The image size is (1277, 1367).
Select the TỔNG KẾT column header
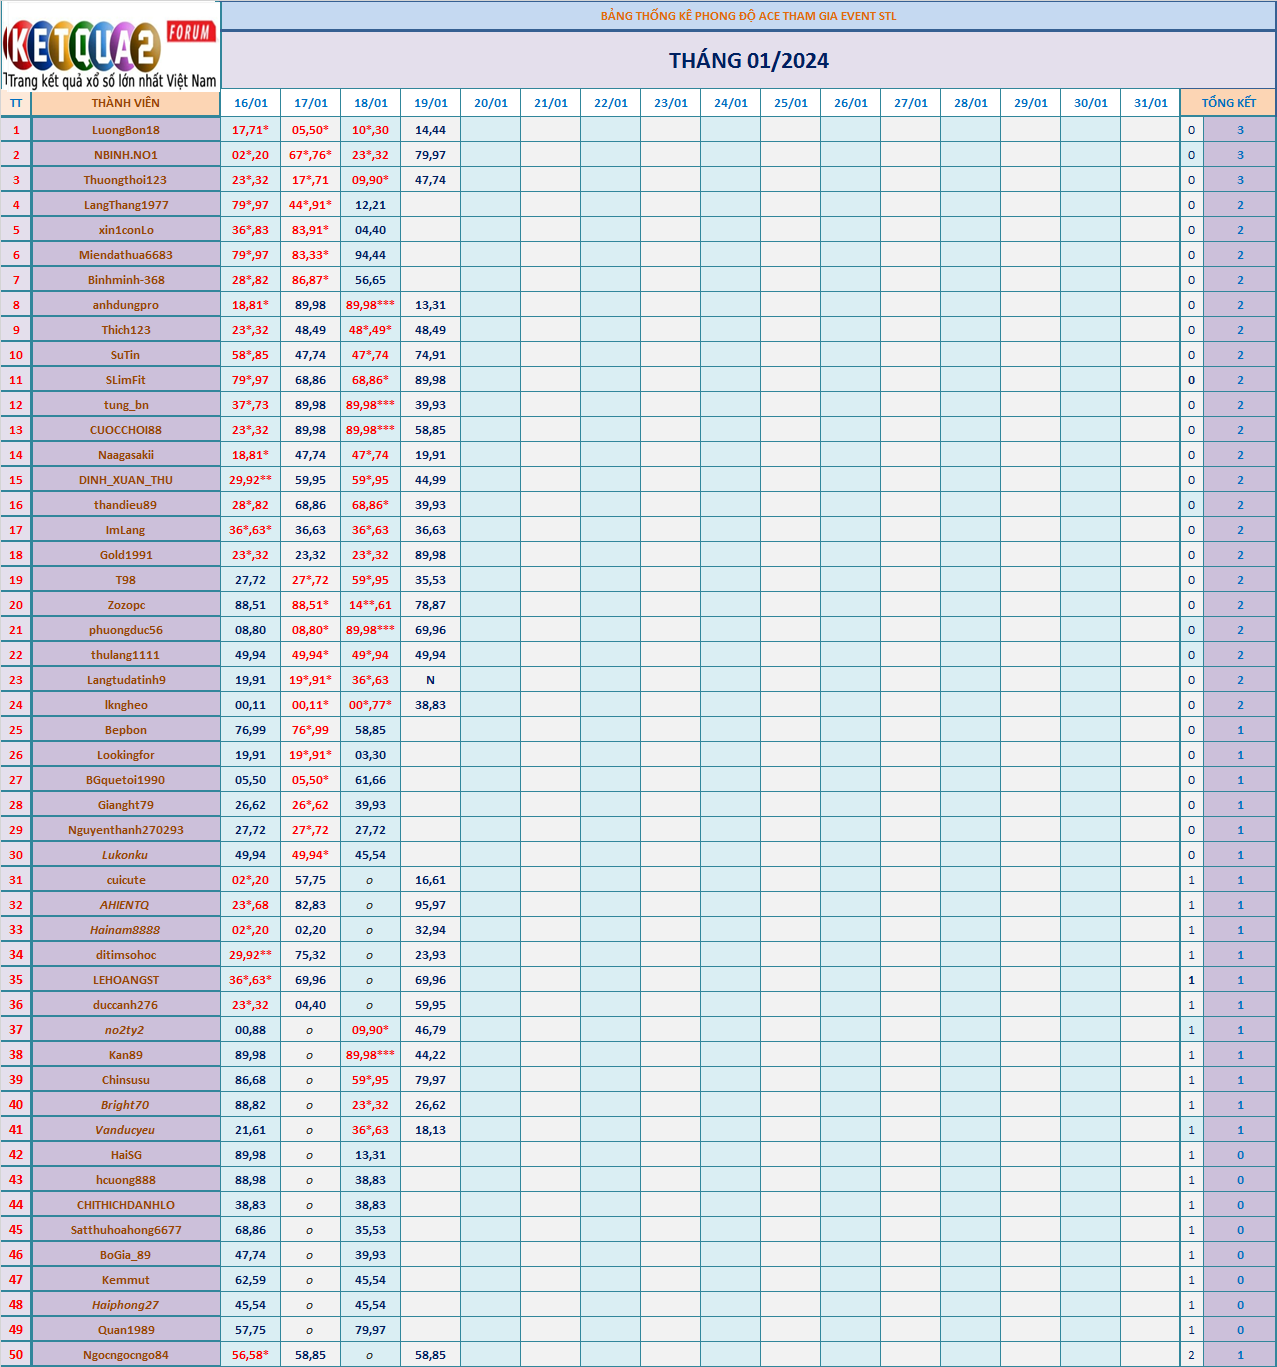pos(1228,103)
